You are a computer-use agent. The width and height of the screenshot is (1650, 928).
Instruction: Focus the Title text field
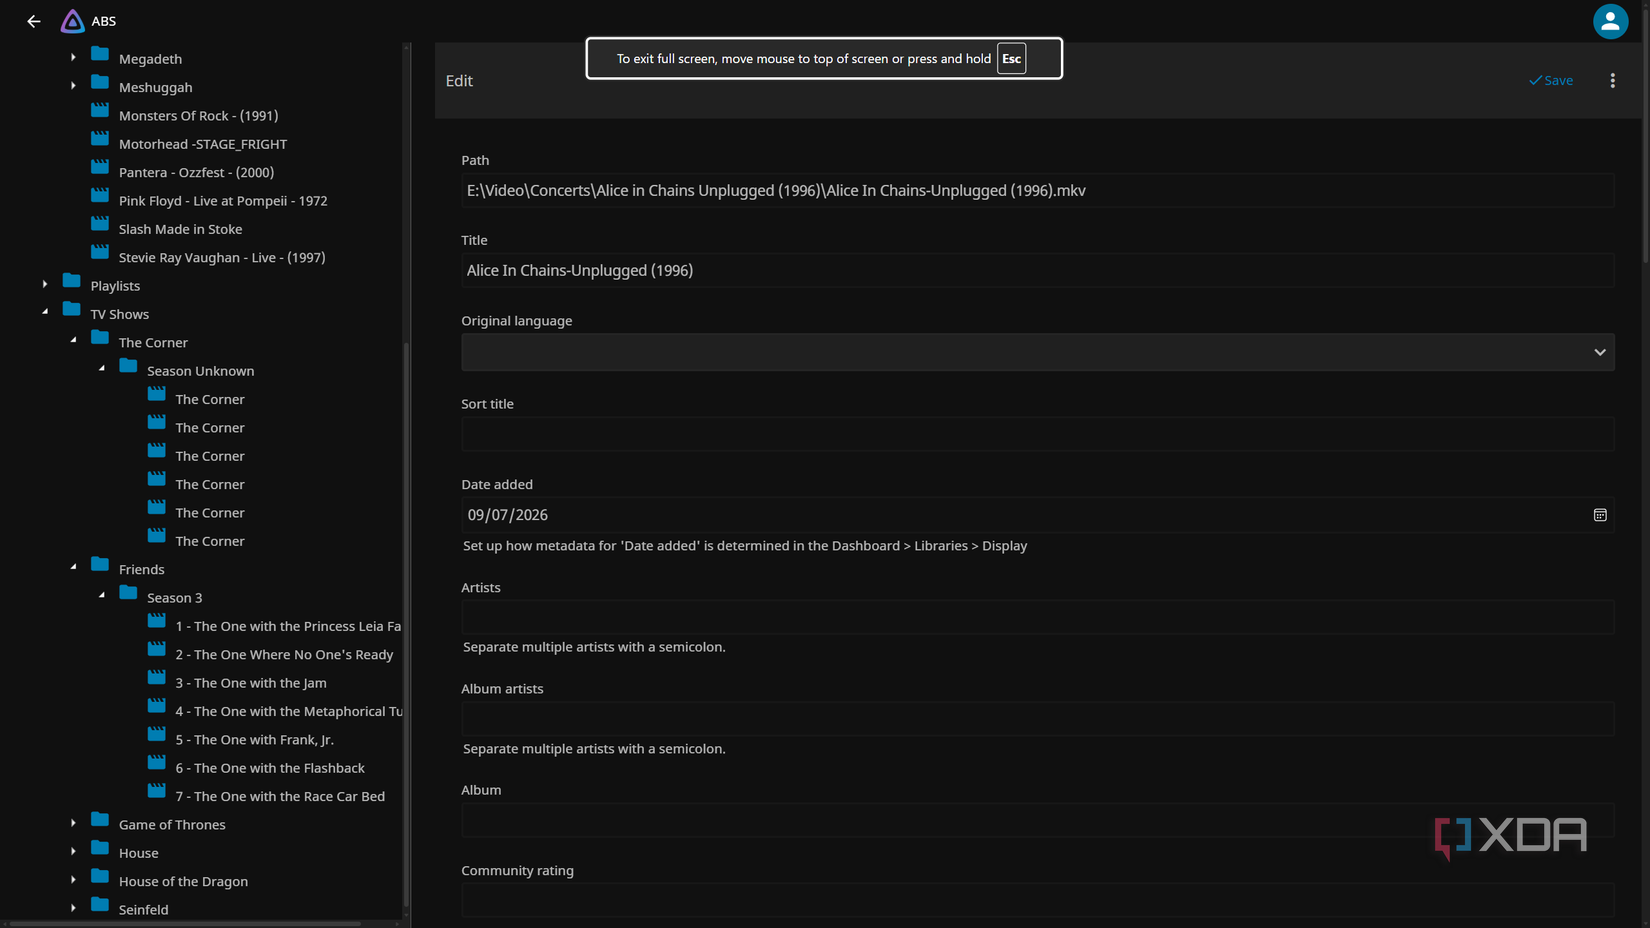pyautogui.click(x=1037, y=270)
